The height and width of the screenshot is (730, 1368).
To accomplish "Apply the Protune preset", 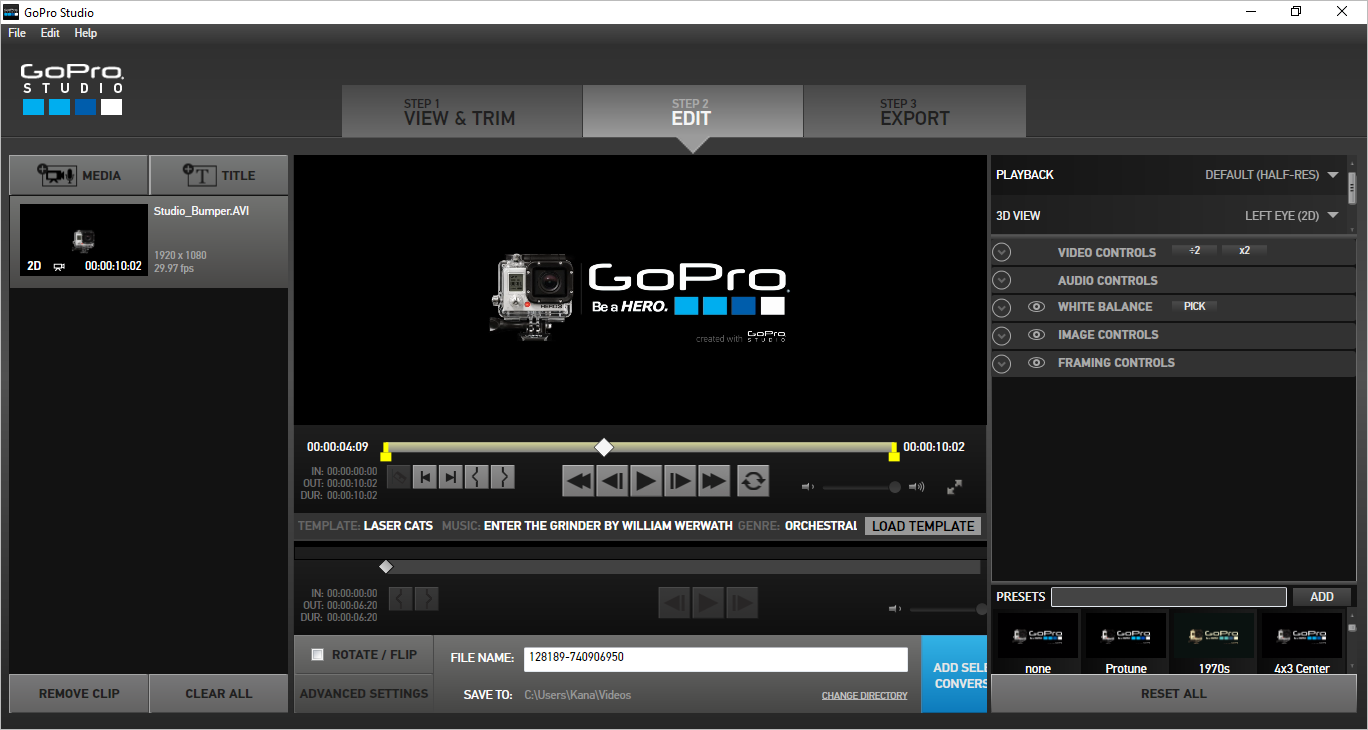I will coord(1126,644).
